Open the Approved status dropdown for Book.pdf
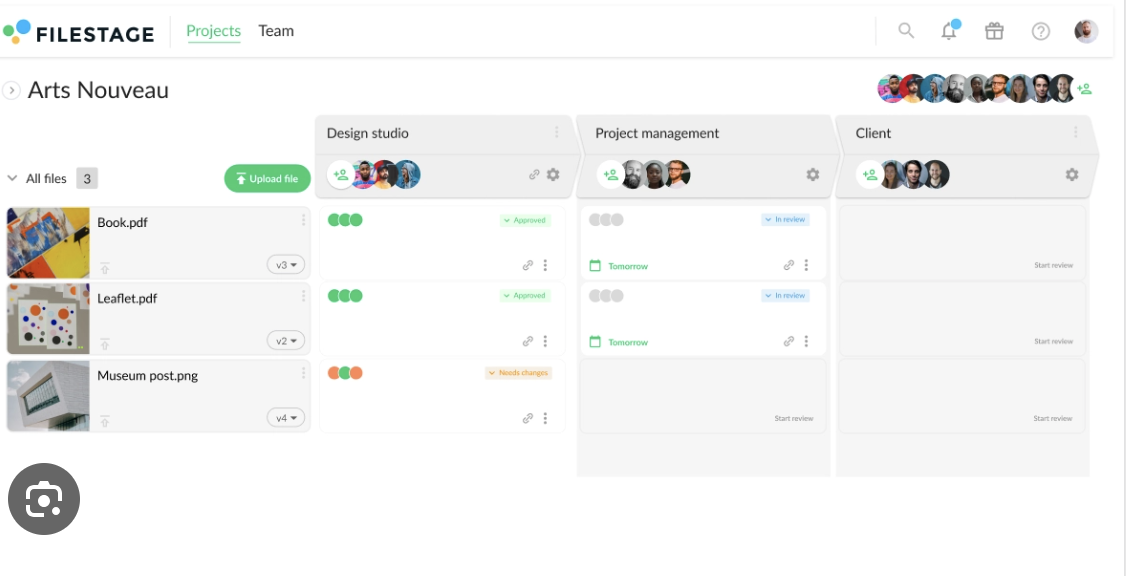The width and height of the screenshot is (1126, 576). point(525,220)
